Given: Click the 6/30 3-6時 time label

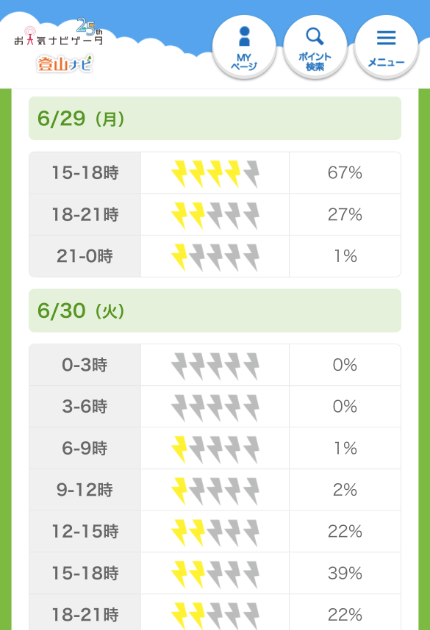Looking at the screenshot, I should coord(85,406).
